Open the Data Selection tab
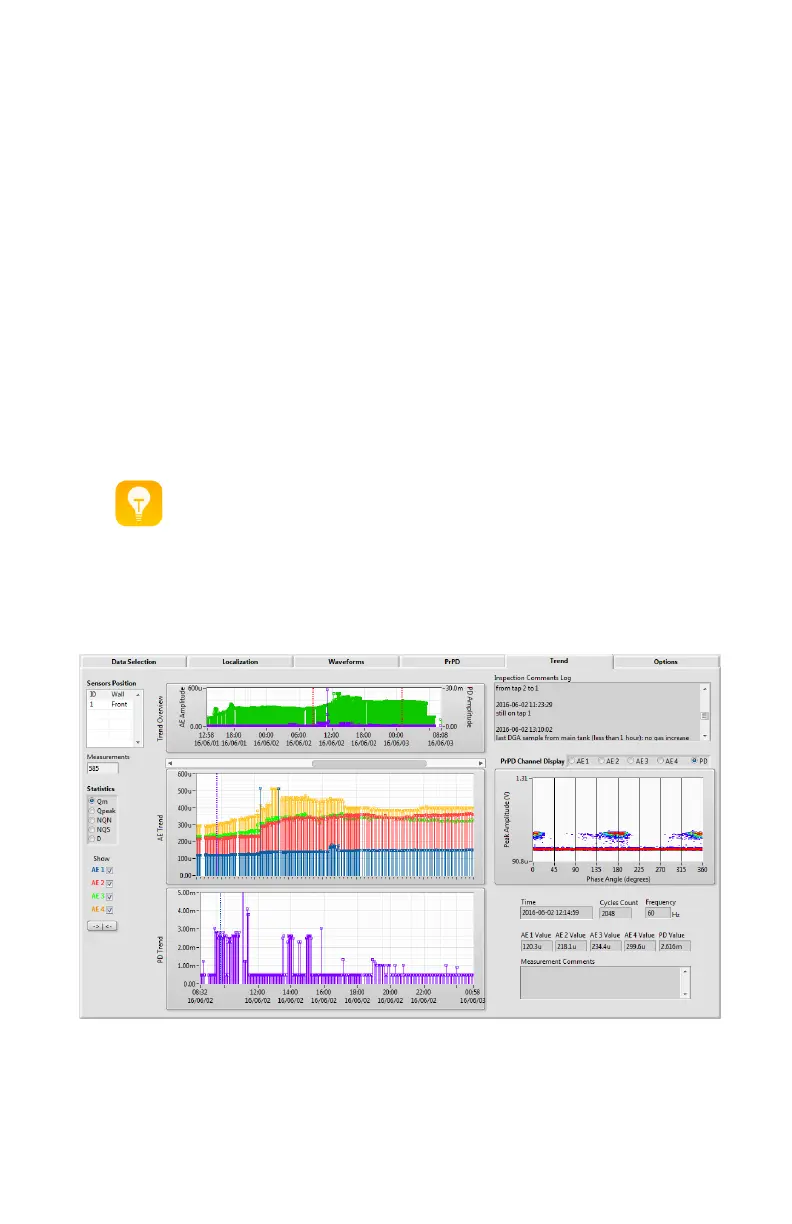This screenshot has height=1224, width=792. (x=133, y=661)
